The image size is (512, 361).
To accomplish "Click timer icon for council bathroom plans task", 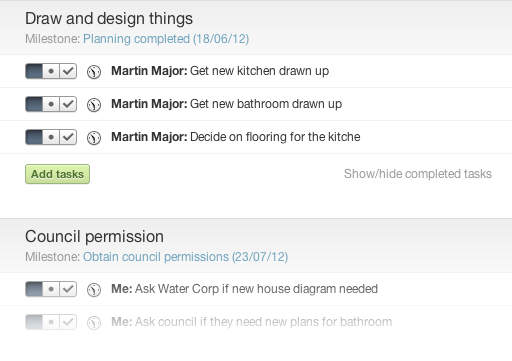I will click(94, 323).
